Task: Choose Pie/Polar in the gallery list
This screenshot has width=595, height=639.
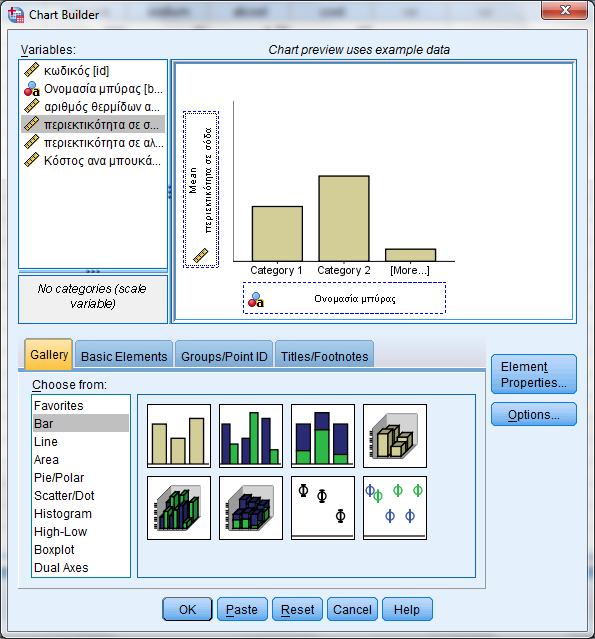Action: pos(81,477)
